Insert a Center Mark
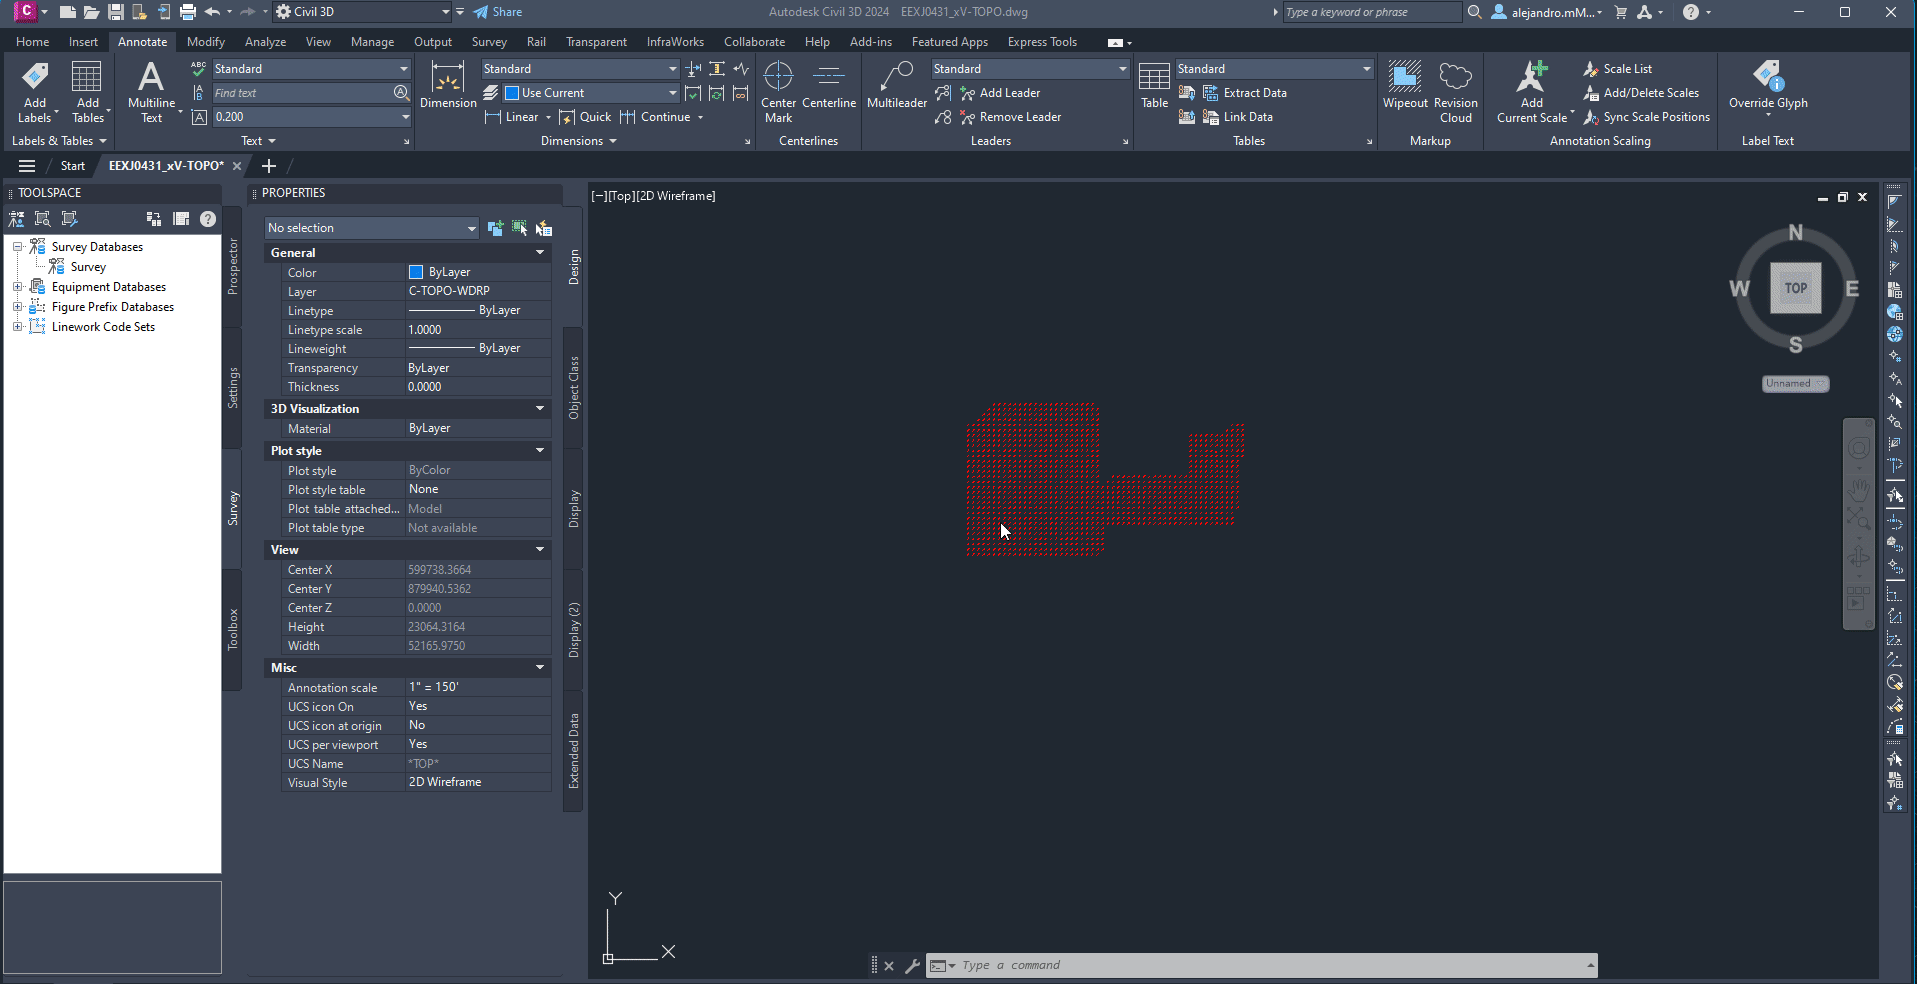1917x984 pixels. [x=778, y=90]
